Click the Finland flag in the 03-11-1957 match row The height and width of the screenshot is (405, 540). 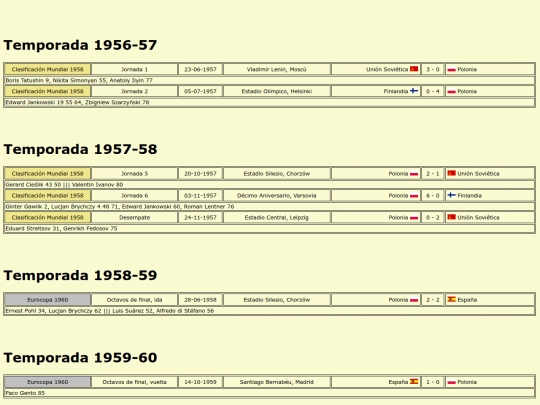pyautogui.click(x=451, y=195)
